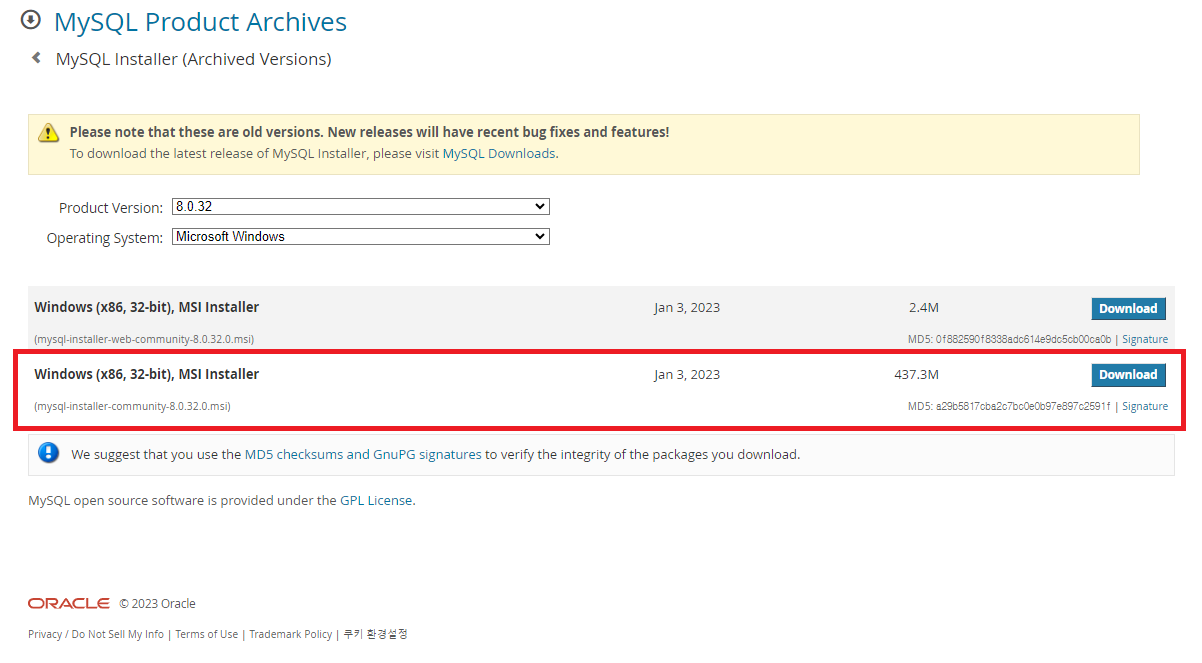
Task: Click the MySQL Product Archives heading
Action: (200, 22)
